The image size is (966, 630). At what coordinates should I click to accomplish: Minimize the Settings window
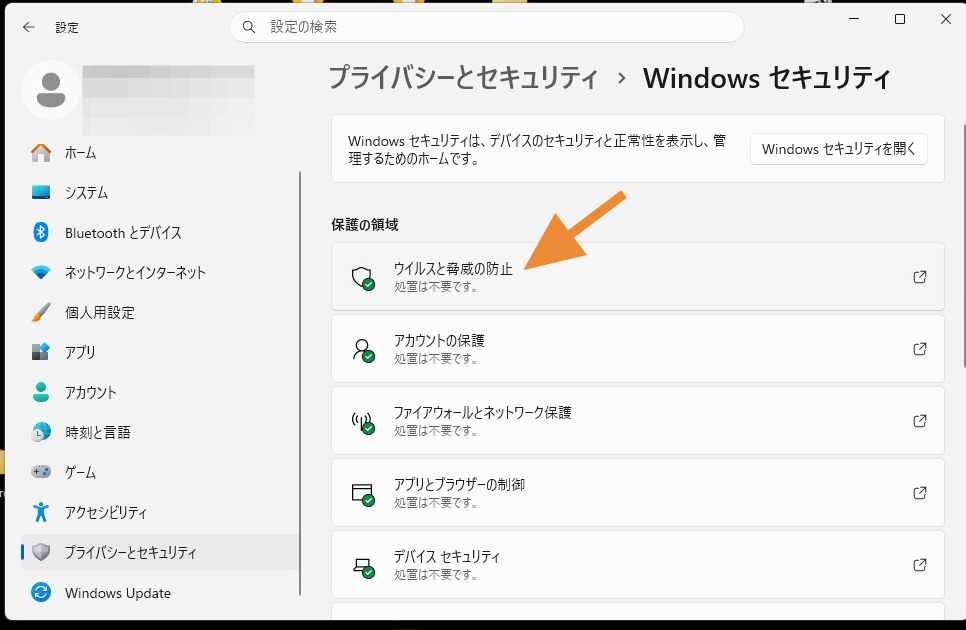click(x=854, y=19)
